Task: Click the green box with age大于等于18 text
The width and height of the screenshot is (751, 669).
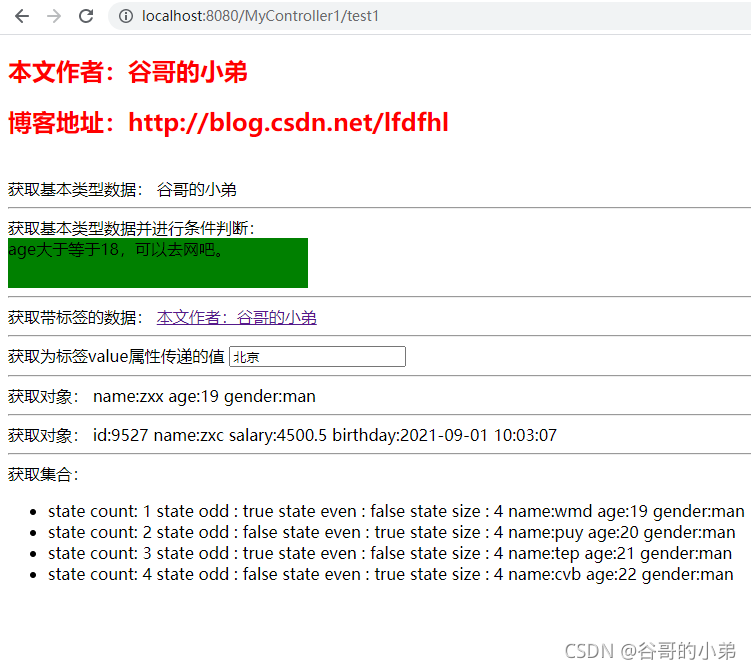Action: pos(158,263)
